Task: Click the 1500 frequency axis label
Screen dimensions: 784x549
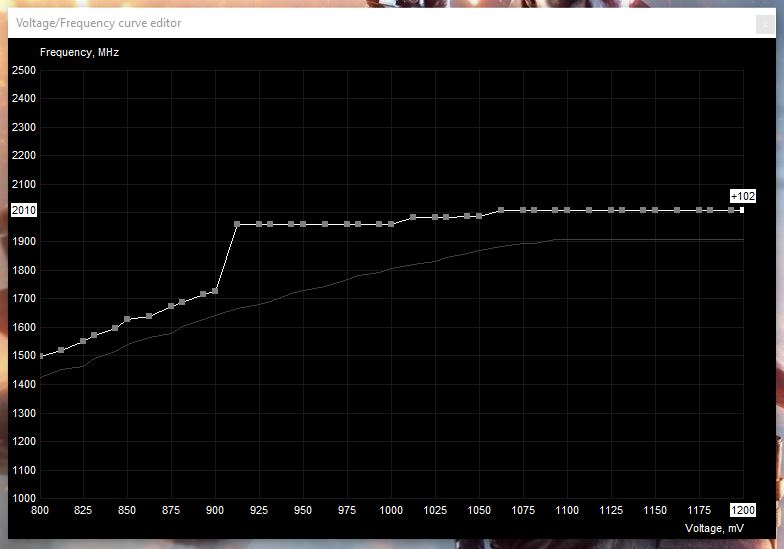Action: click(24, 356)
